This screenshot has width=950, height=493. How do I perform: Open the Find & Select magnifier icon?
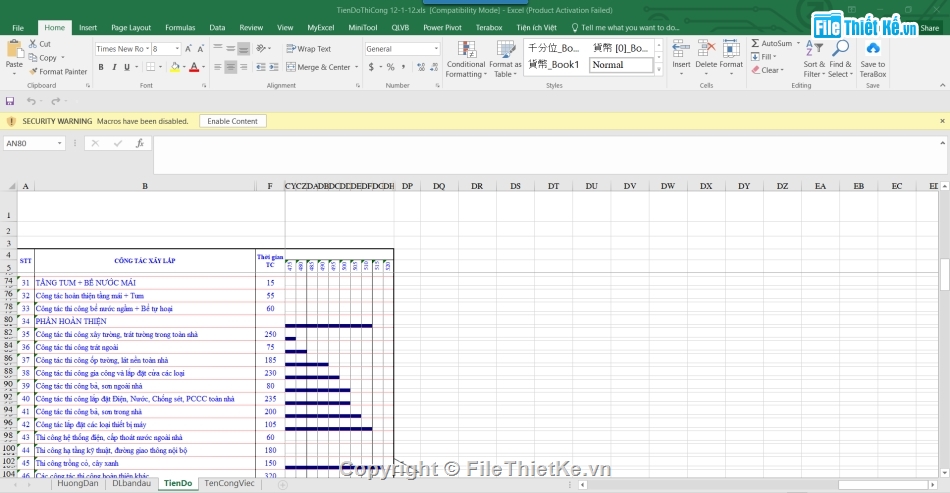coord(840,50)
